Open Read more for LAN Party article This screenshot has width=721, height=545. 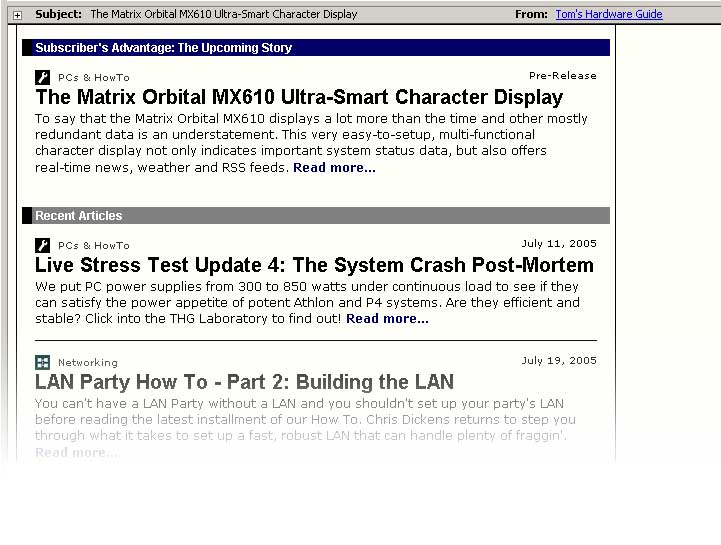tap(77, 453)
